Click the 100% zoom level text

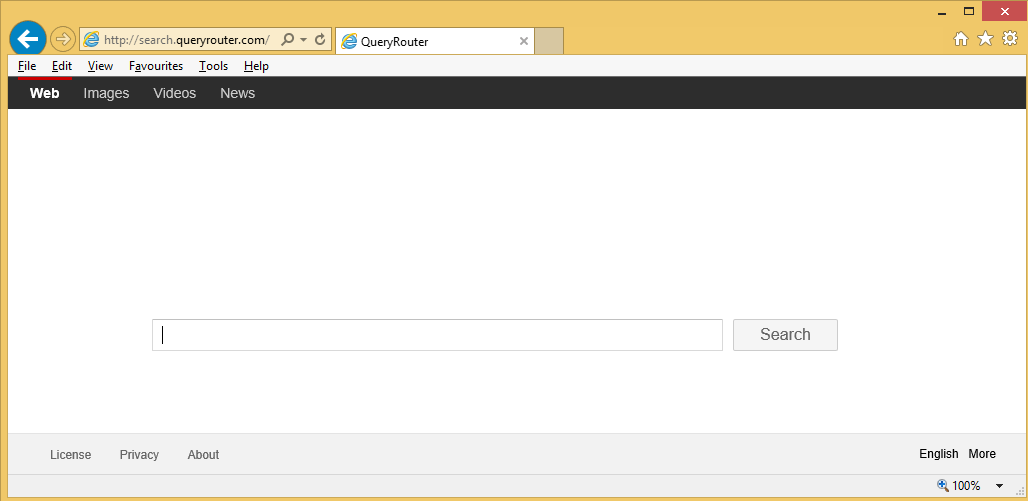[x=966, y=486]
